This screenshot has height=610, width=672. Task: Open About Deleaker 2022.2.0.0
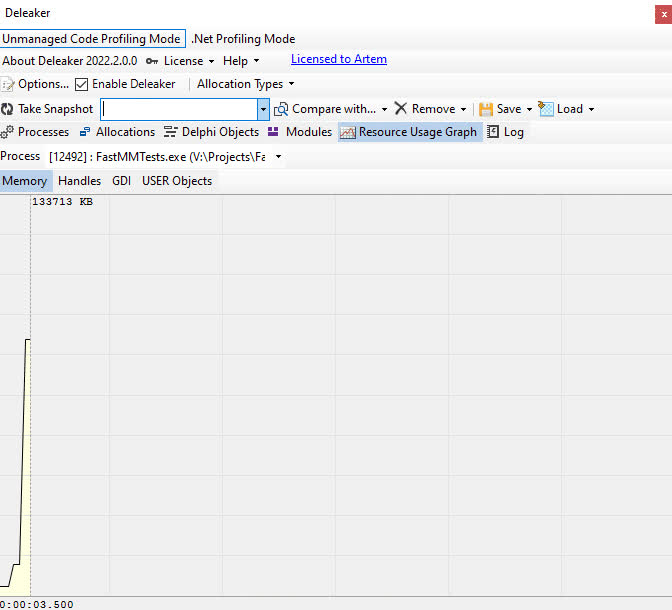70,61
